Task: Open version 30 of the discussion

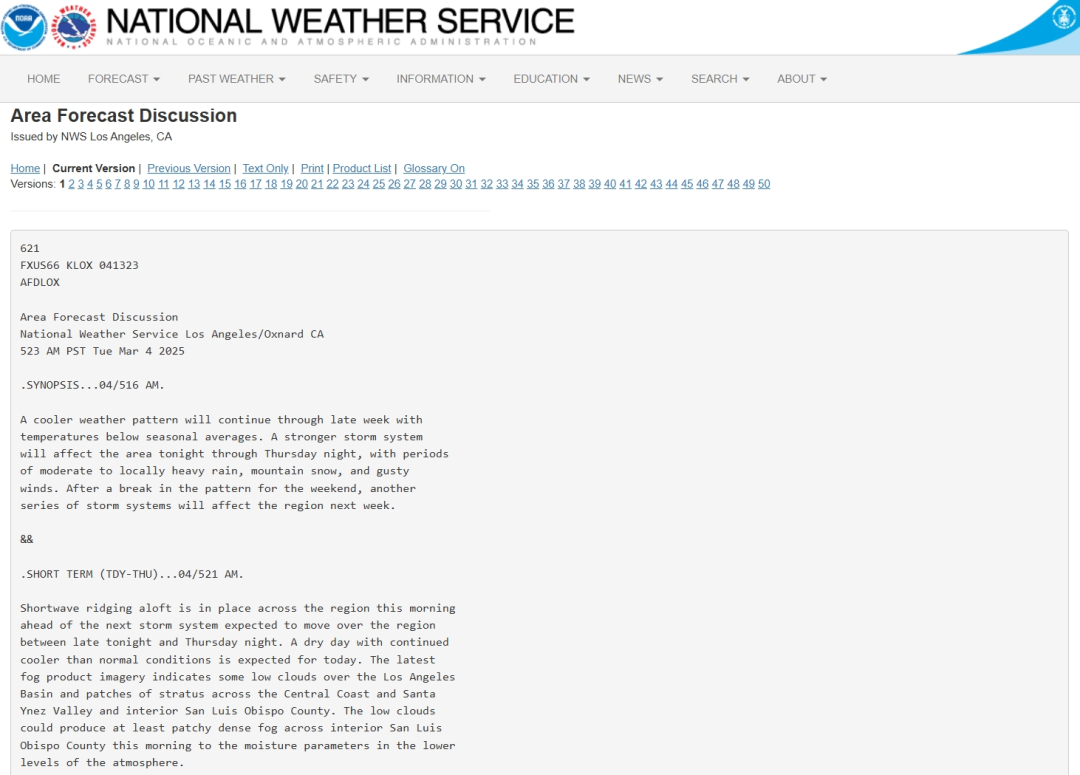Action: [x=456, y=184]
